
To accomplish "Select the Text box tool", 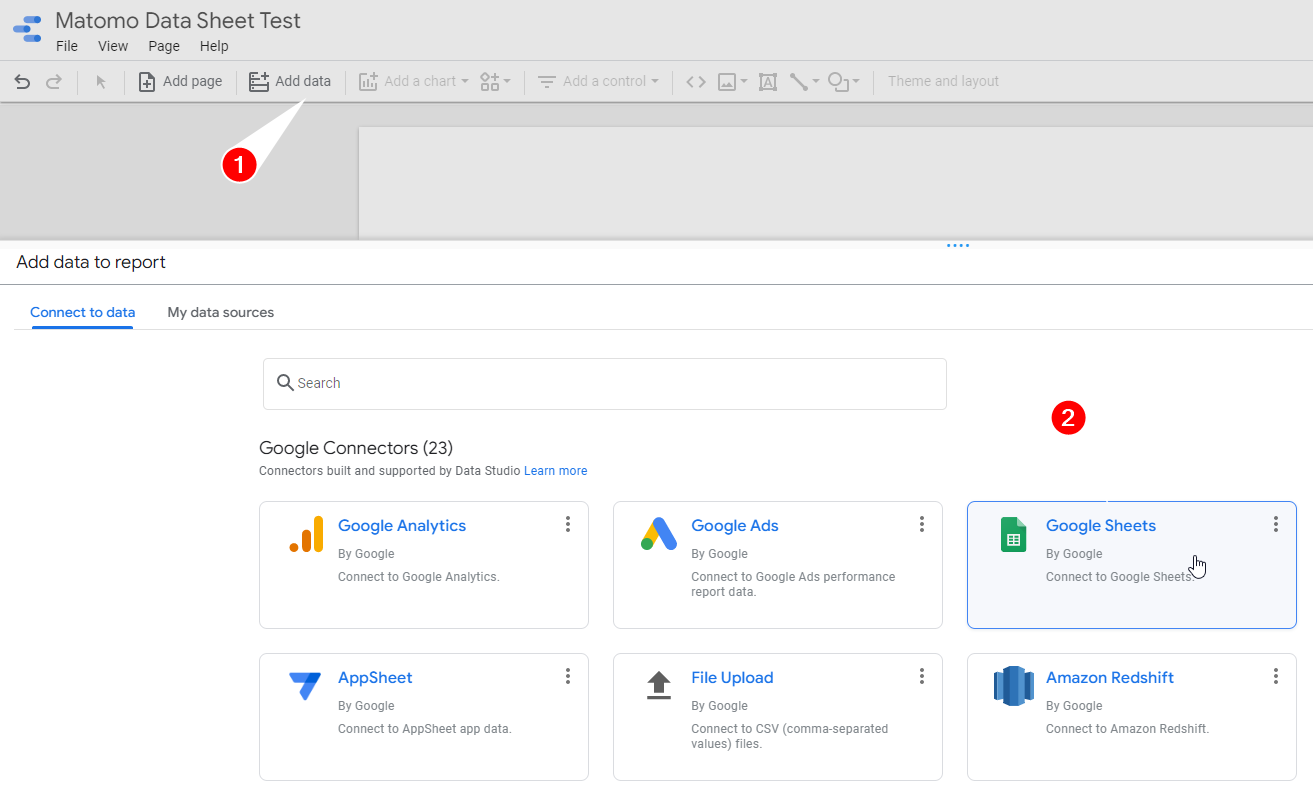I will [x=768, y=82].
